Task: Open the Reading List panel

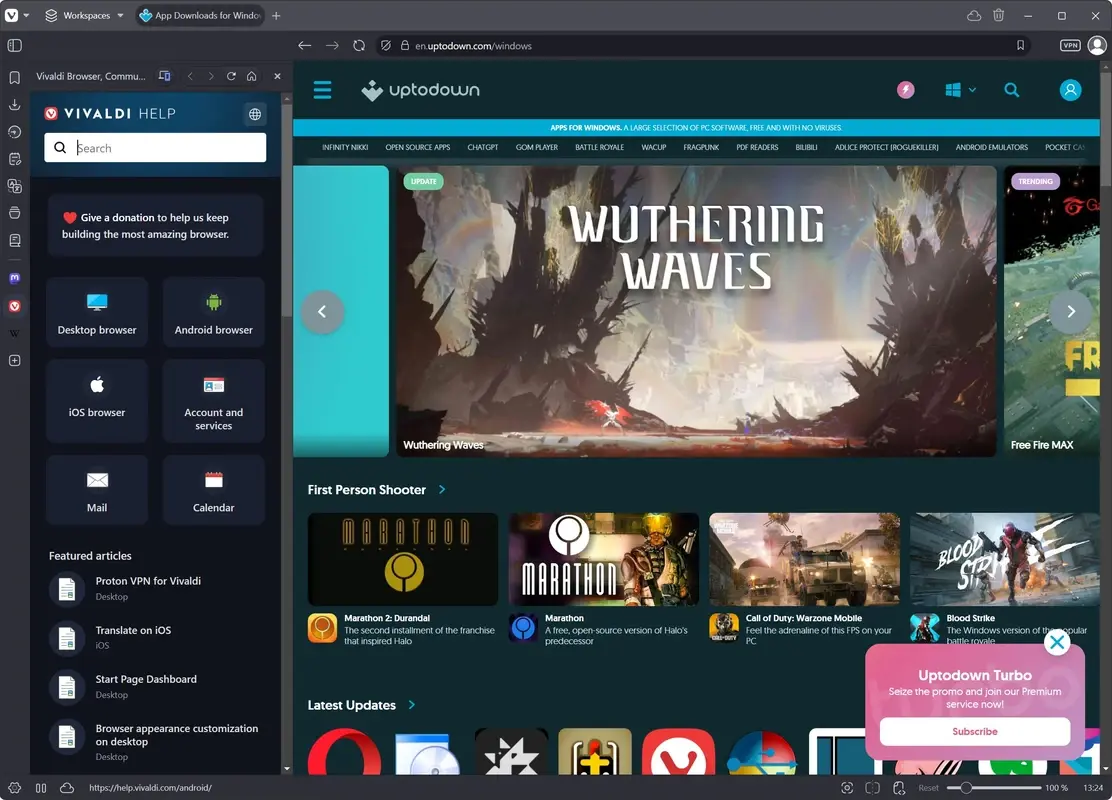Action: click(x=14, y=240)
